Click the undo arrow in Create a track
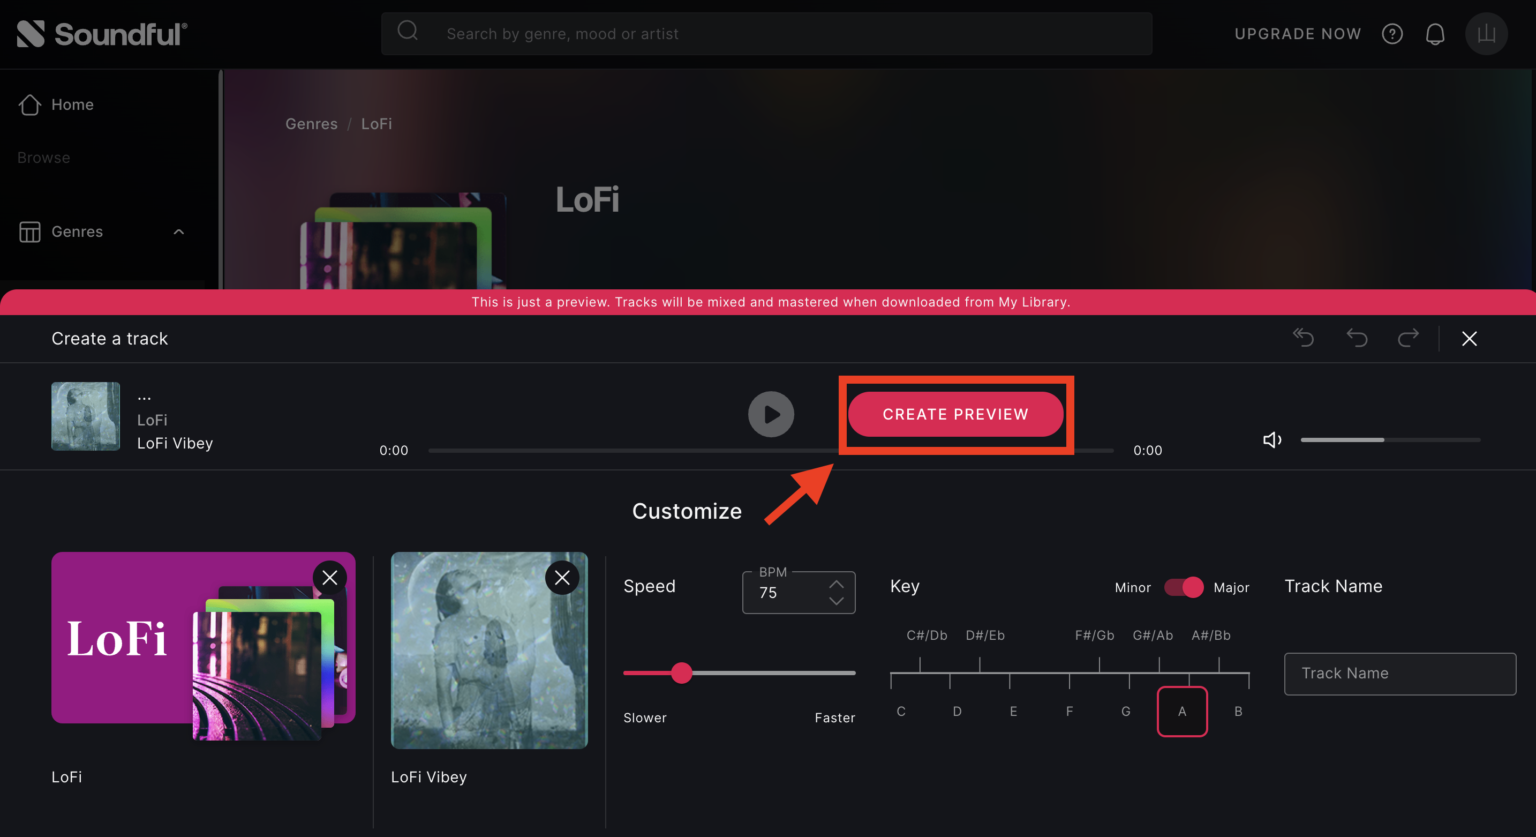The image size is (1536, 837). [x=1356, y=338]
